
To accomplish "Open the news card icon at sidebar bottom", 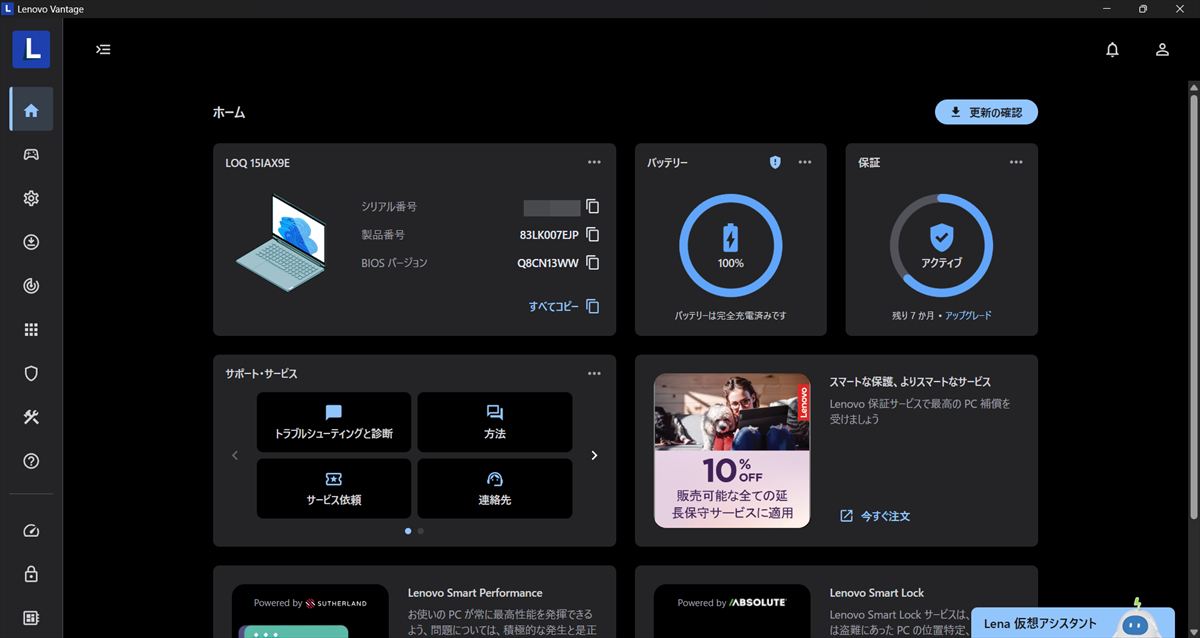I will (x=31, y=618).
